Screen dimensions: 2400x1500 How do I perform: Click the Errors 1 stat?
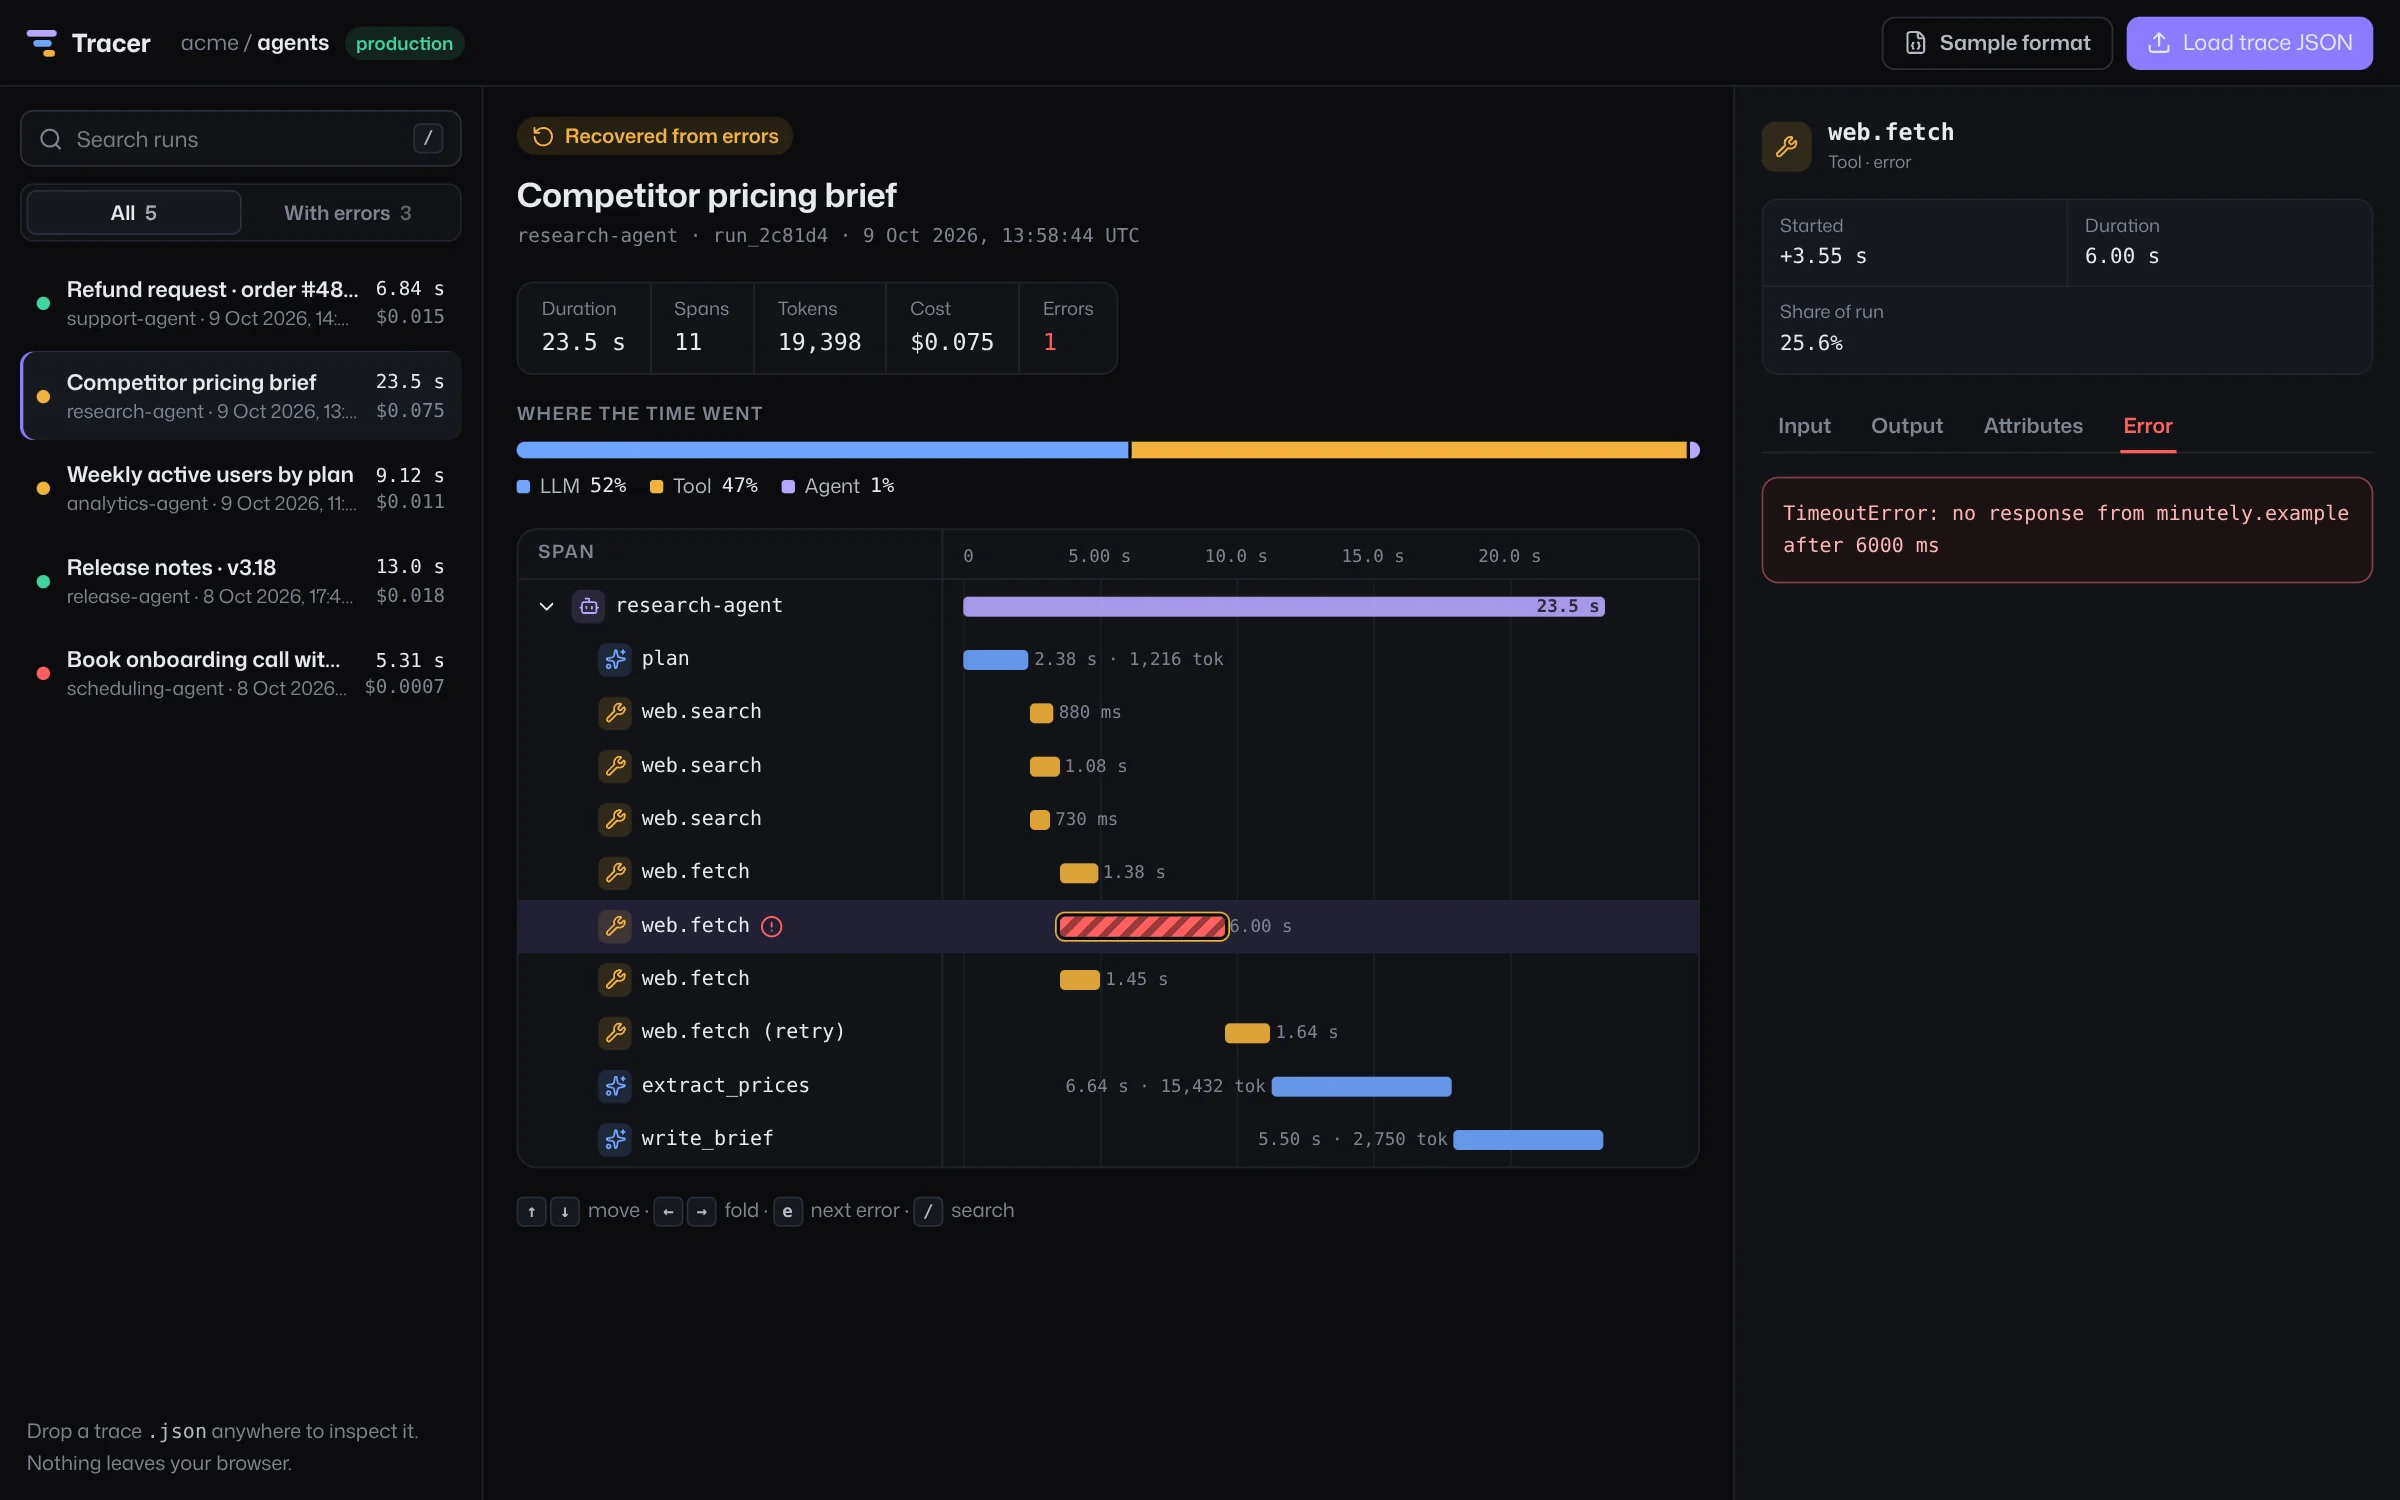pos(1068,328)
